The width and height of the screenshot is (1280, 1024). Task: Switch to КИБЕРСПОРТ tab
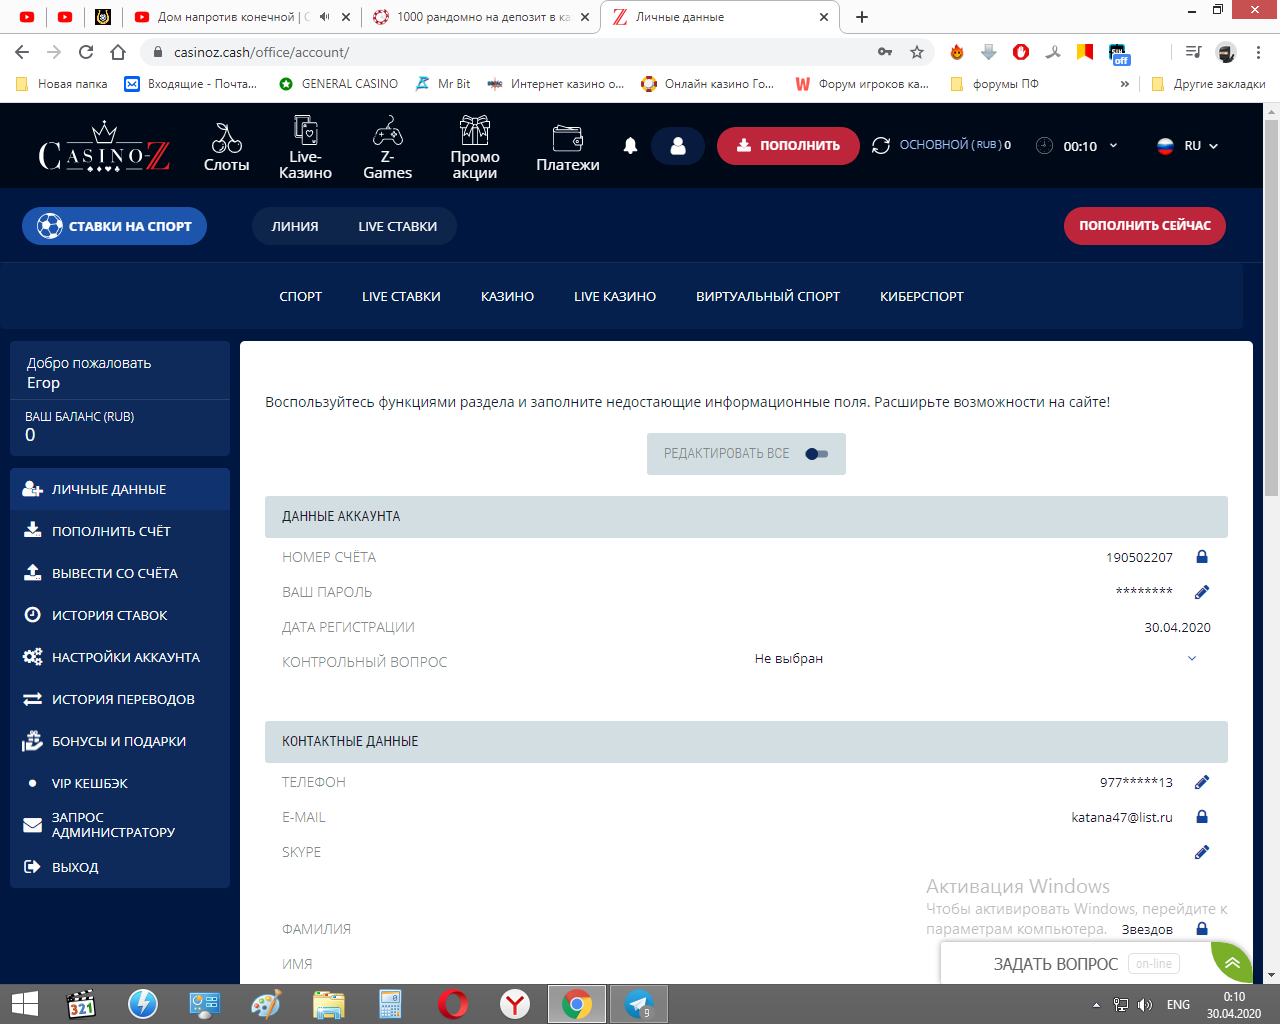pyautogui.click(x=922, y=296)
